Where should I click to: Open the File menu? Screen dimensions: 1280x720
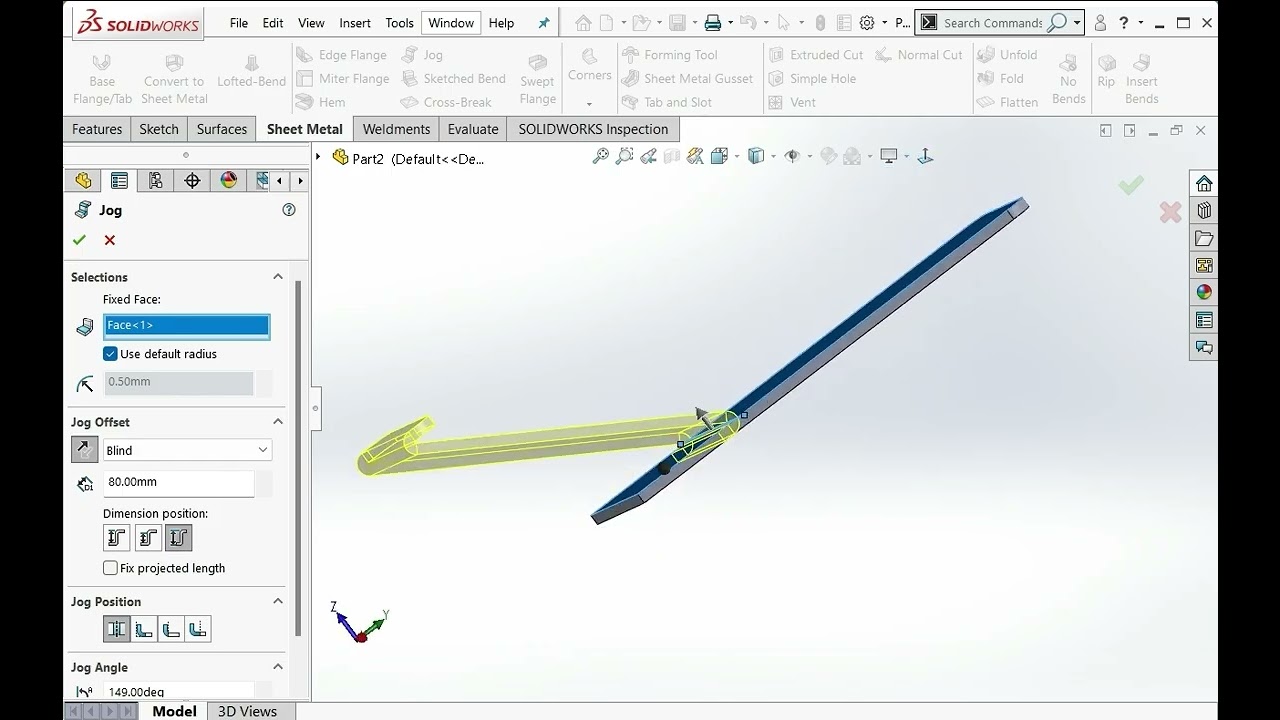pos(239,23)
